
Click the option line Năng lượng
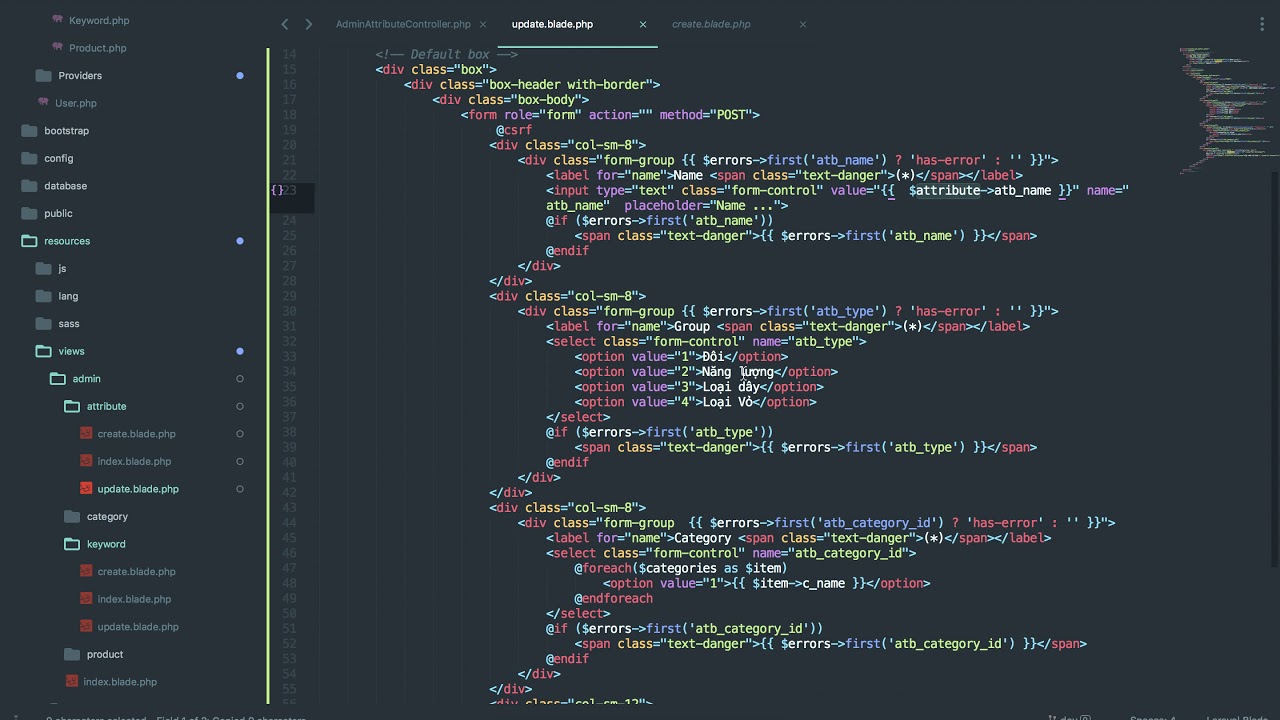706,372
